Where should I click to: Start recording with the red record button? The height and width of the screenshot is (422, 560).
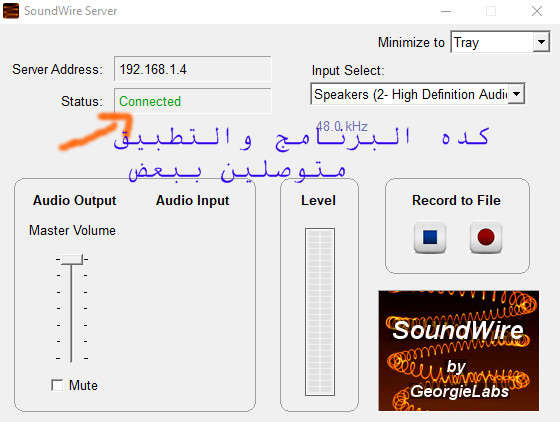coord(486,237)
